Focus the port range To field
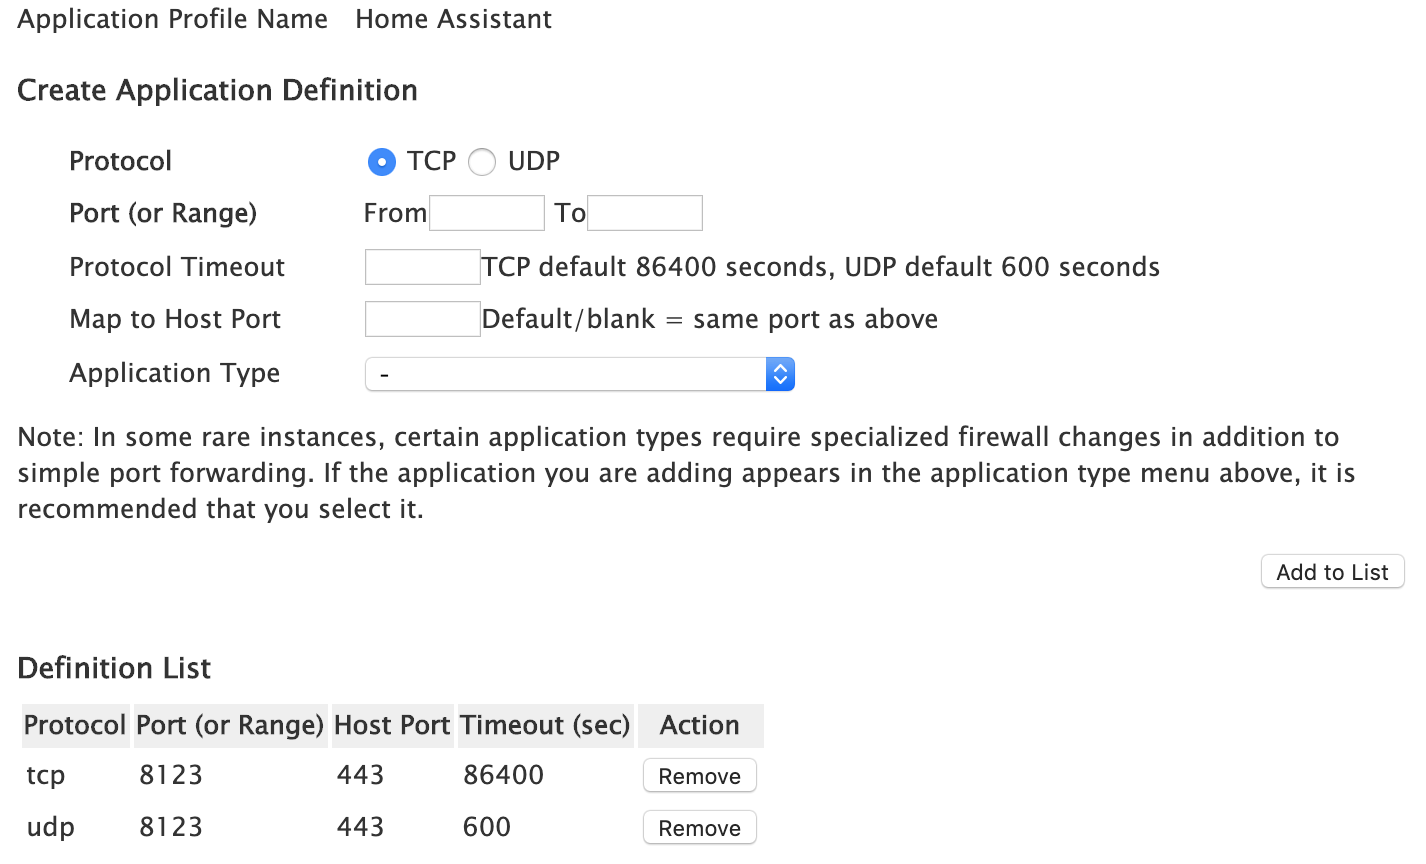Image resolution: width=1426 pixels, height=864 pixels. point(644,213)
